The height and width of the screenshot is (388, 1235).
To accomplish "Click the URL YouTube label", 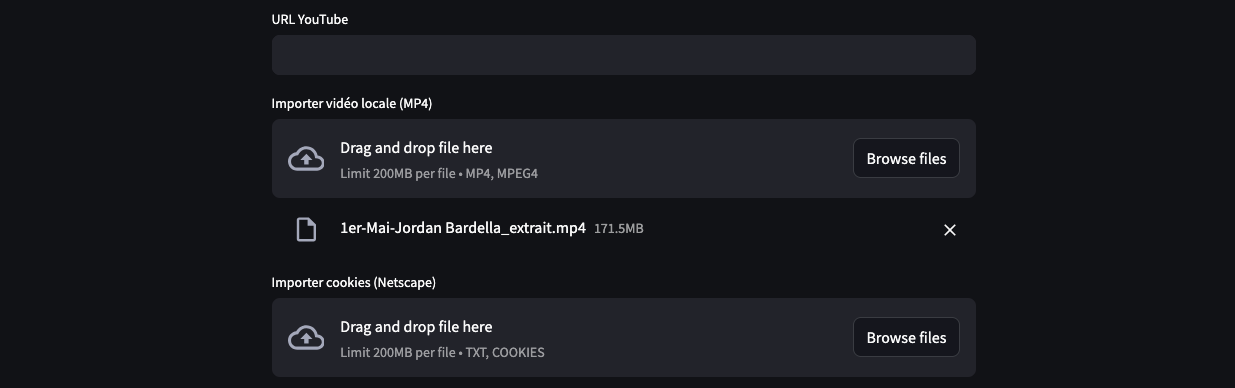I will [x=310, y=19].
